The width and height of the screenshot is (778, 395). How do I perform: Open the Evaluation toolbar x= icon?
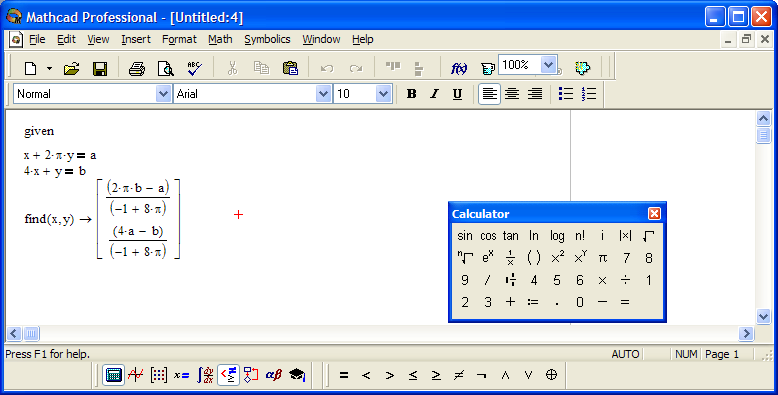182,375
